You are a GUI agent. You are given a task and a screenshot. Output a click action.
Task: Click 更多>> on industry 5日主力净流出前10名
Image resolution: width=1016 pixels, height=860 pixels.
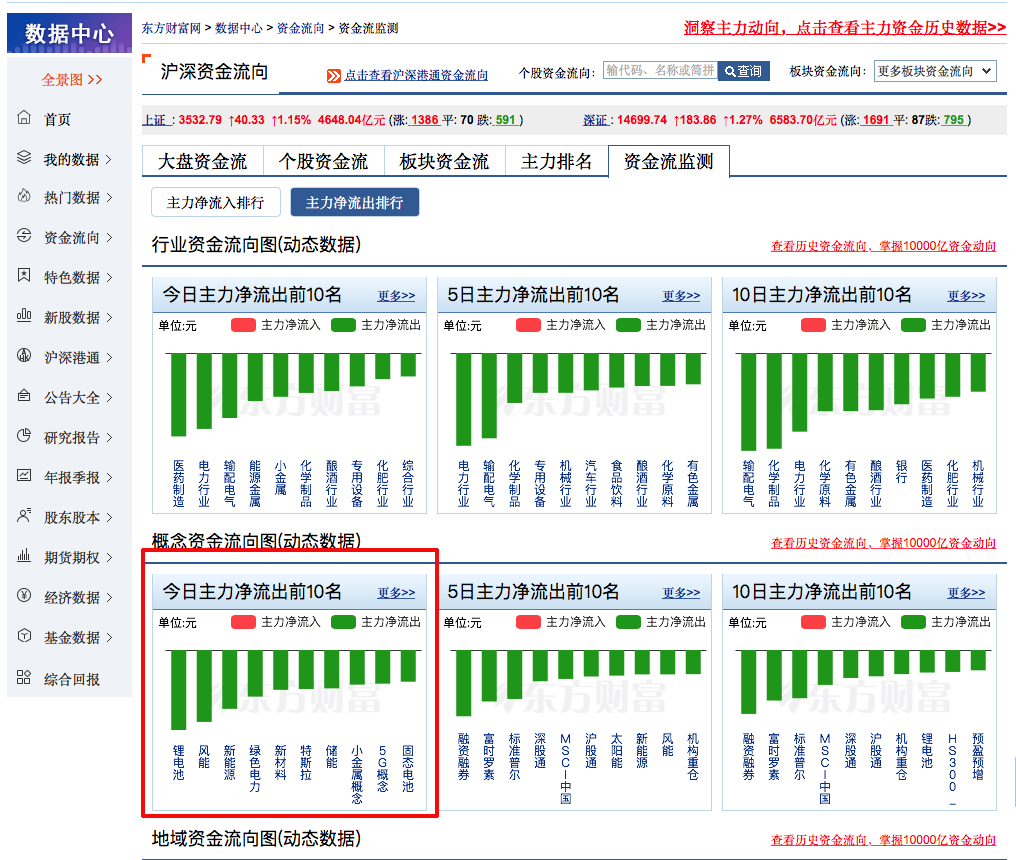(x=681, y=296)
